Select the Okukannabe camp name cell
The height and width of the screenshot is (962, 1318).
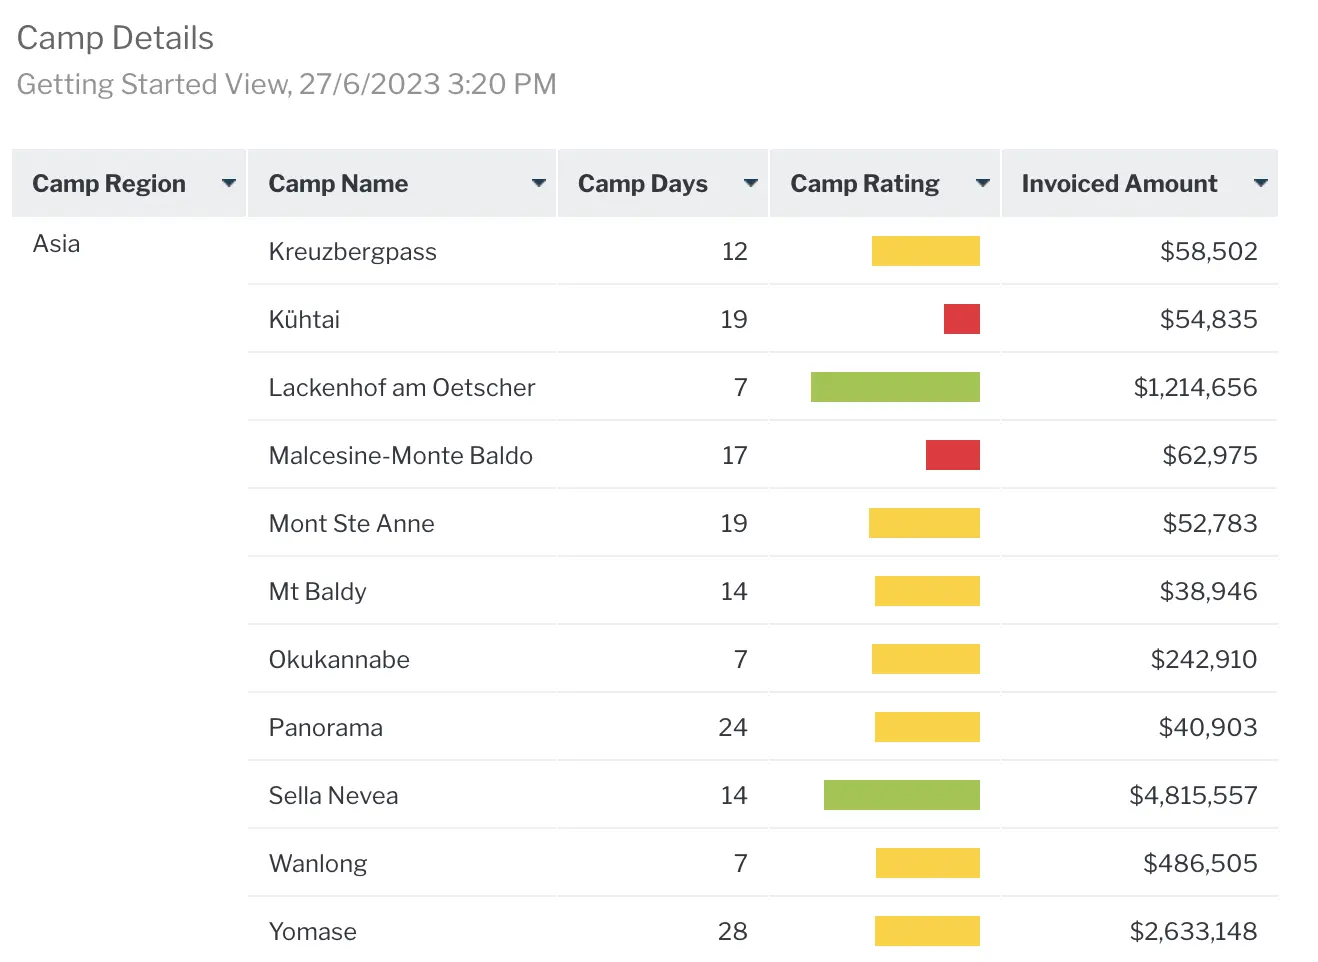click(339, 660)
